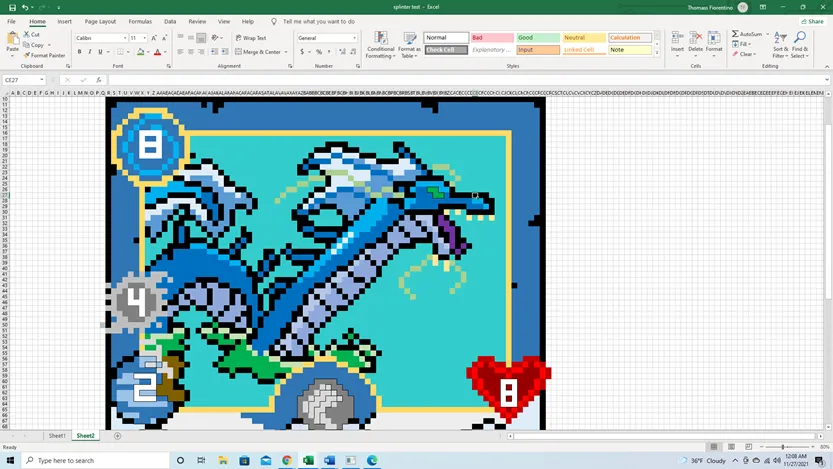
Task: Switch to the Formulas tab
Action: coord(140,22)
